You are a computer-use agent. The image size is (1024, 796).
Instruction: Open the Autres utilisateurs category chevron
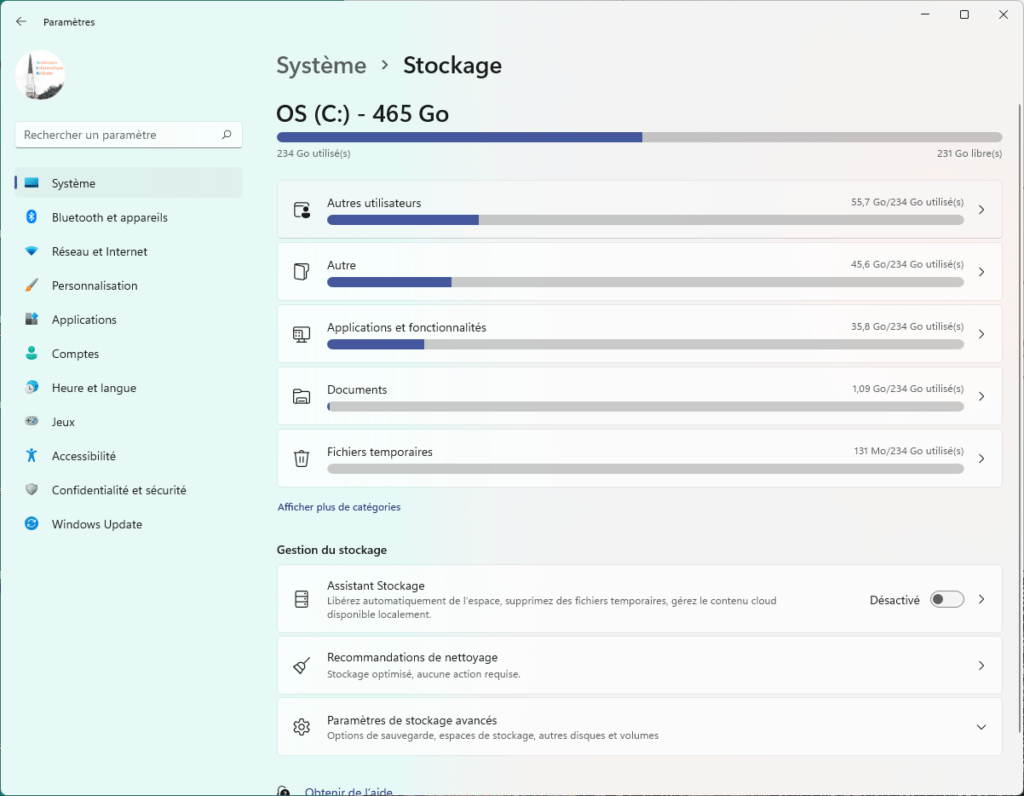982,210
